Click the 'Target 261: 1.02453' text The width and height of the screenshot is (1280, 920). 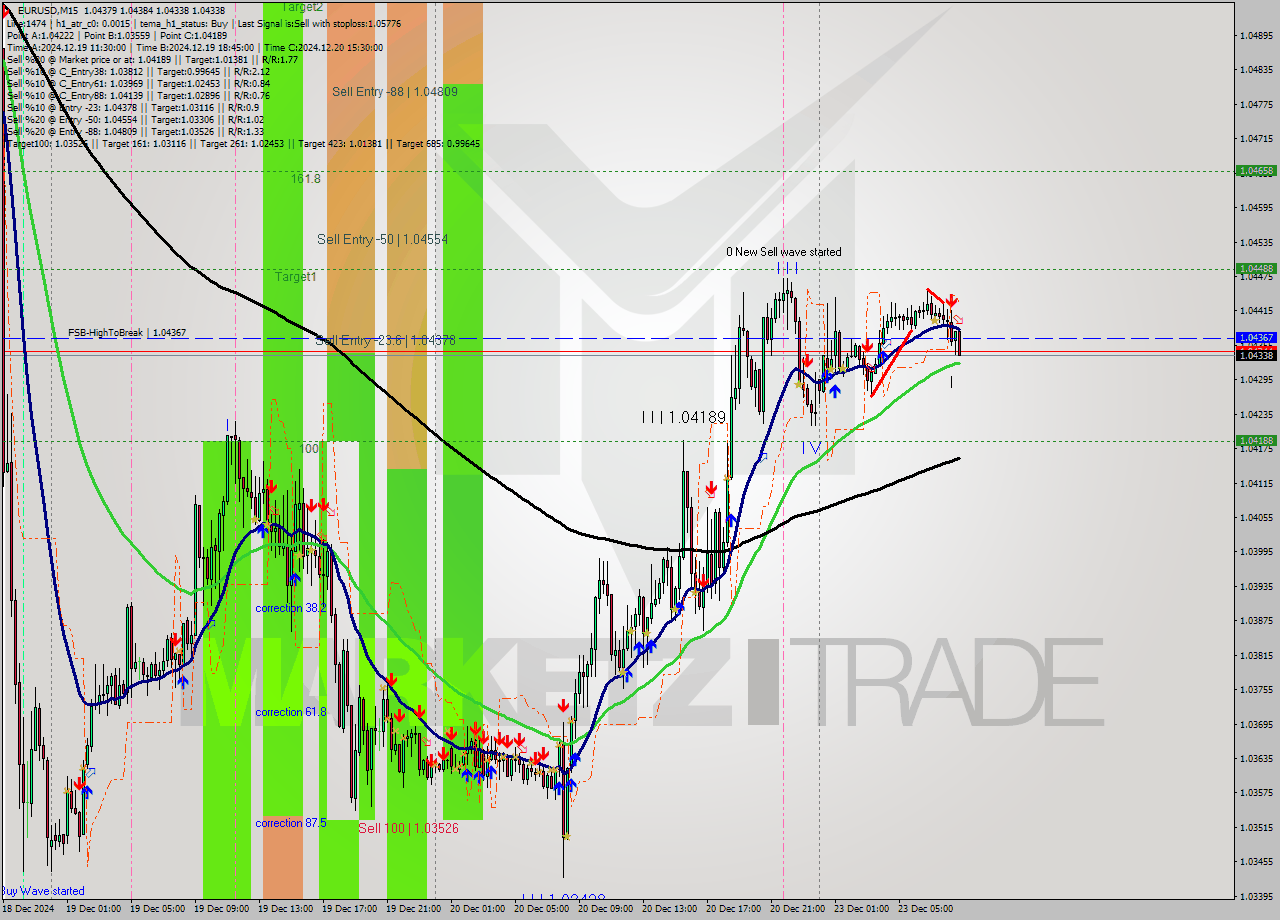(243, 143)
